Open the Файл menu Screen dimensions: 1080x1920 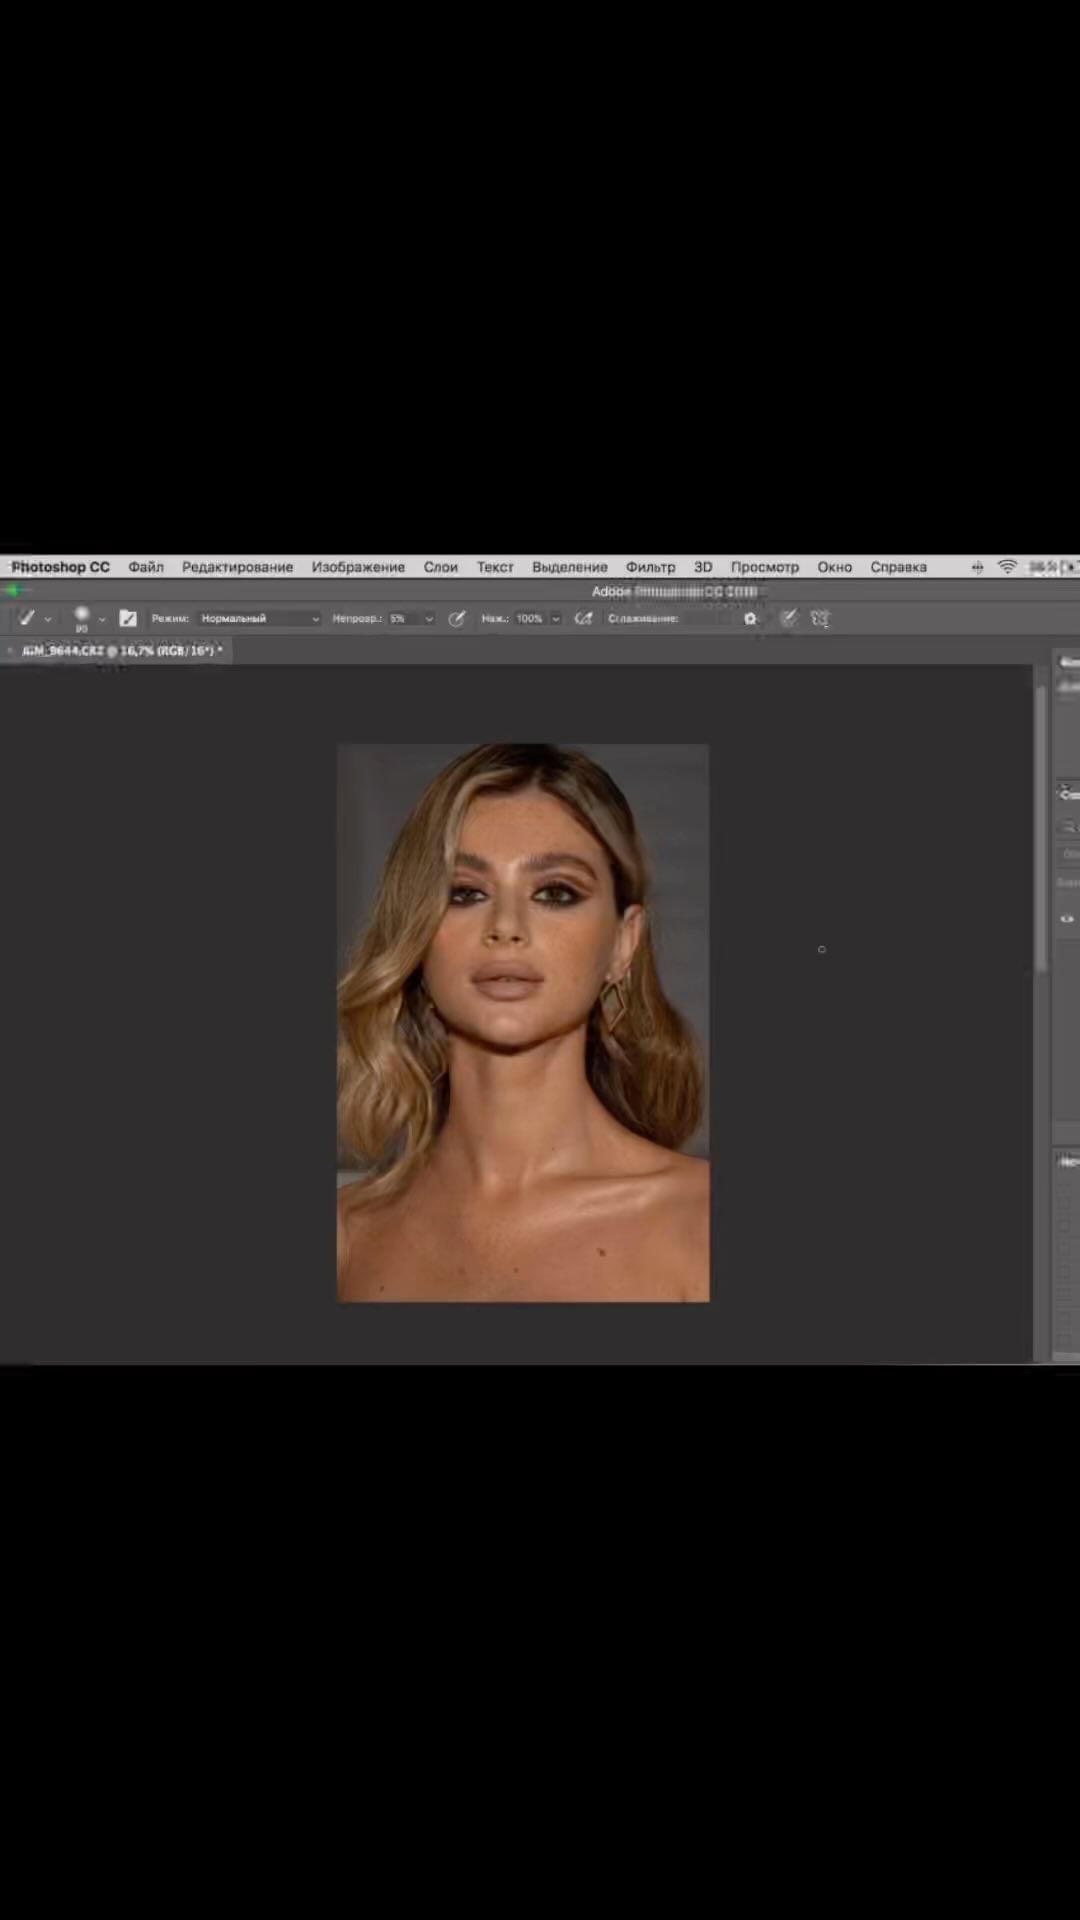click(146, 567)
